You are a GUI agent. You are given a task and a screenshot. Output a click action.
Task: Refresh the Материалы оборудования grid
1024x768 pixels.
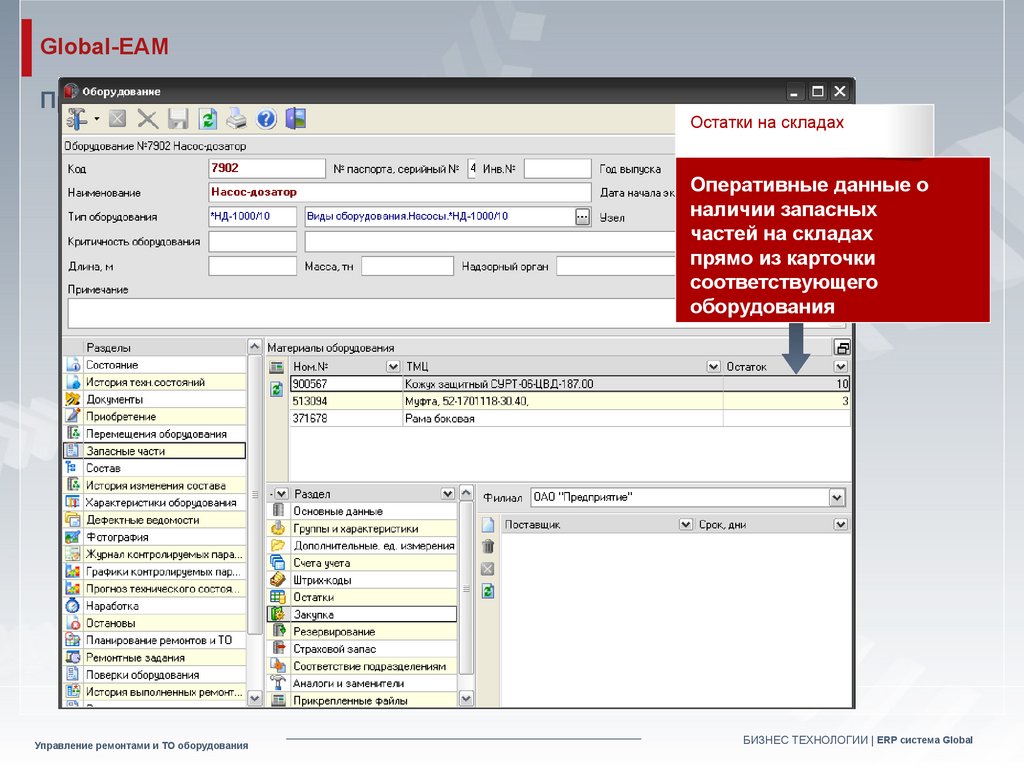[277, 389]
